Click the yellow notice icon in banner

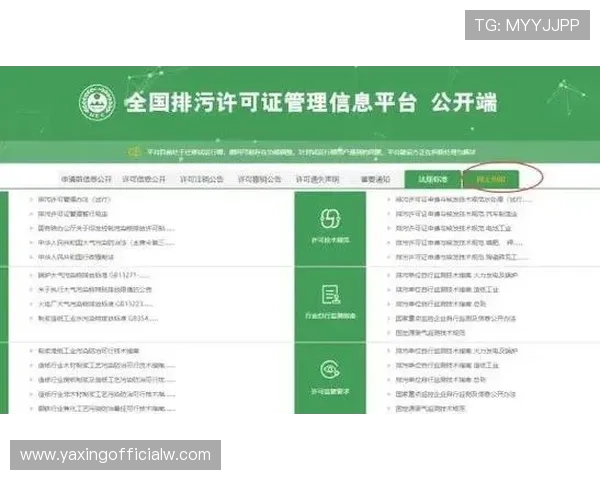134,152
